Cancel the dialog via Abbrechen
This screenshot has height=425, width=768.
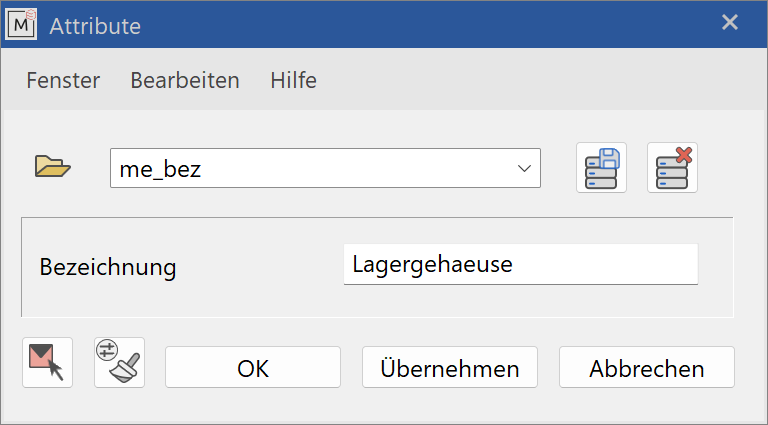point(647,367)
